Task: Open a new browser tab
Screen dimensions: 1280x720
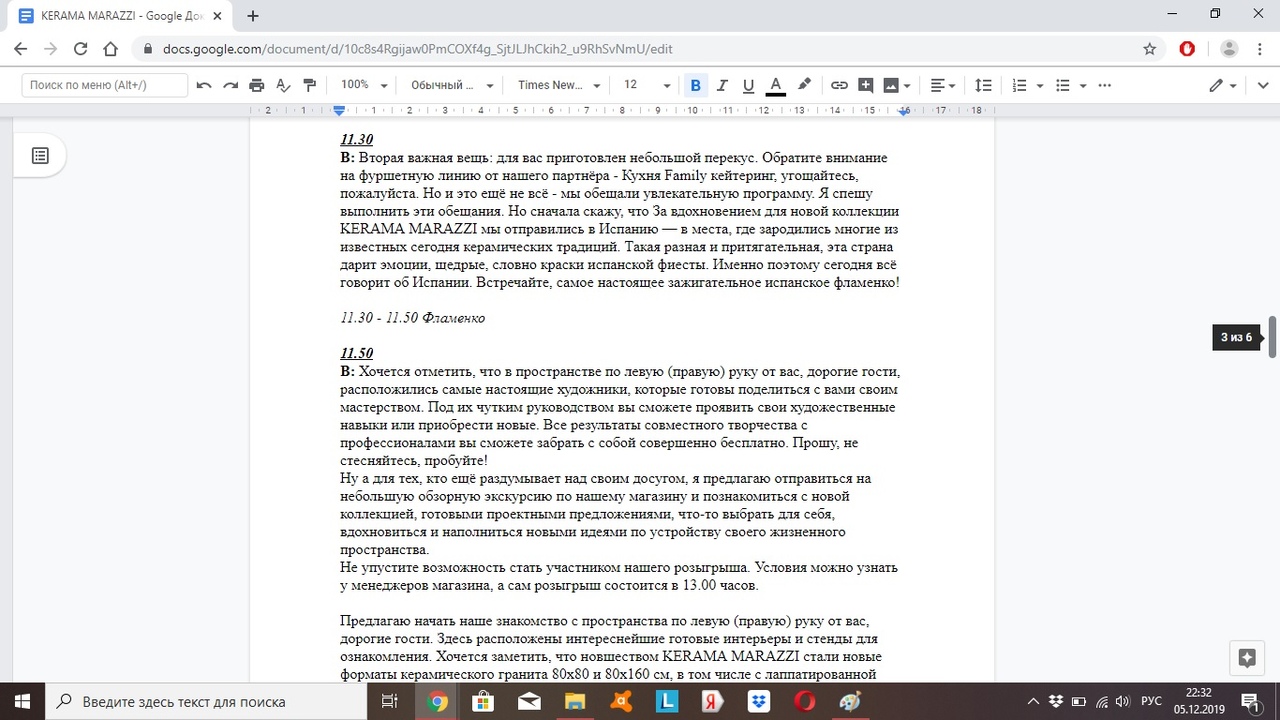Action: tap(253, 16)
